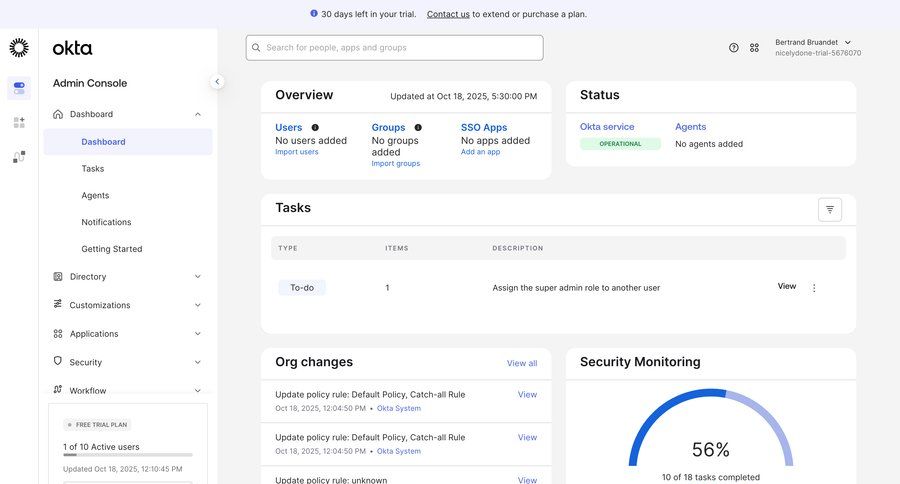Screen dimensions: 900x484
Task: Click '10 of 18 tasks completed' text
Action: coord(711,477)
